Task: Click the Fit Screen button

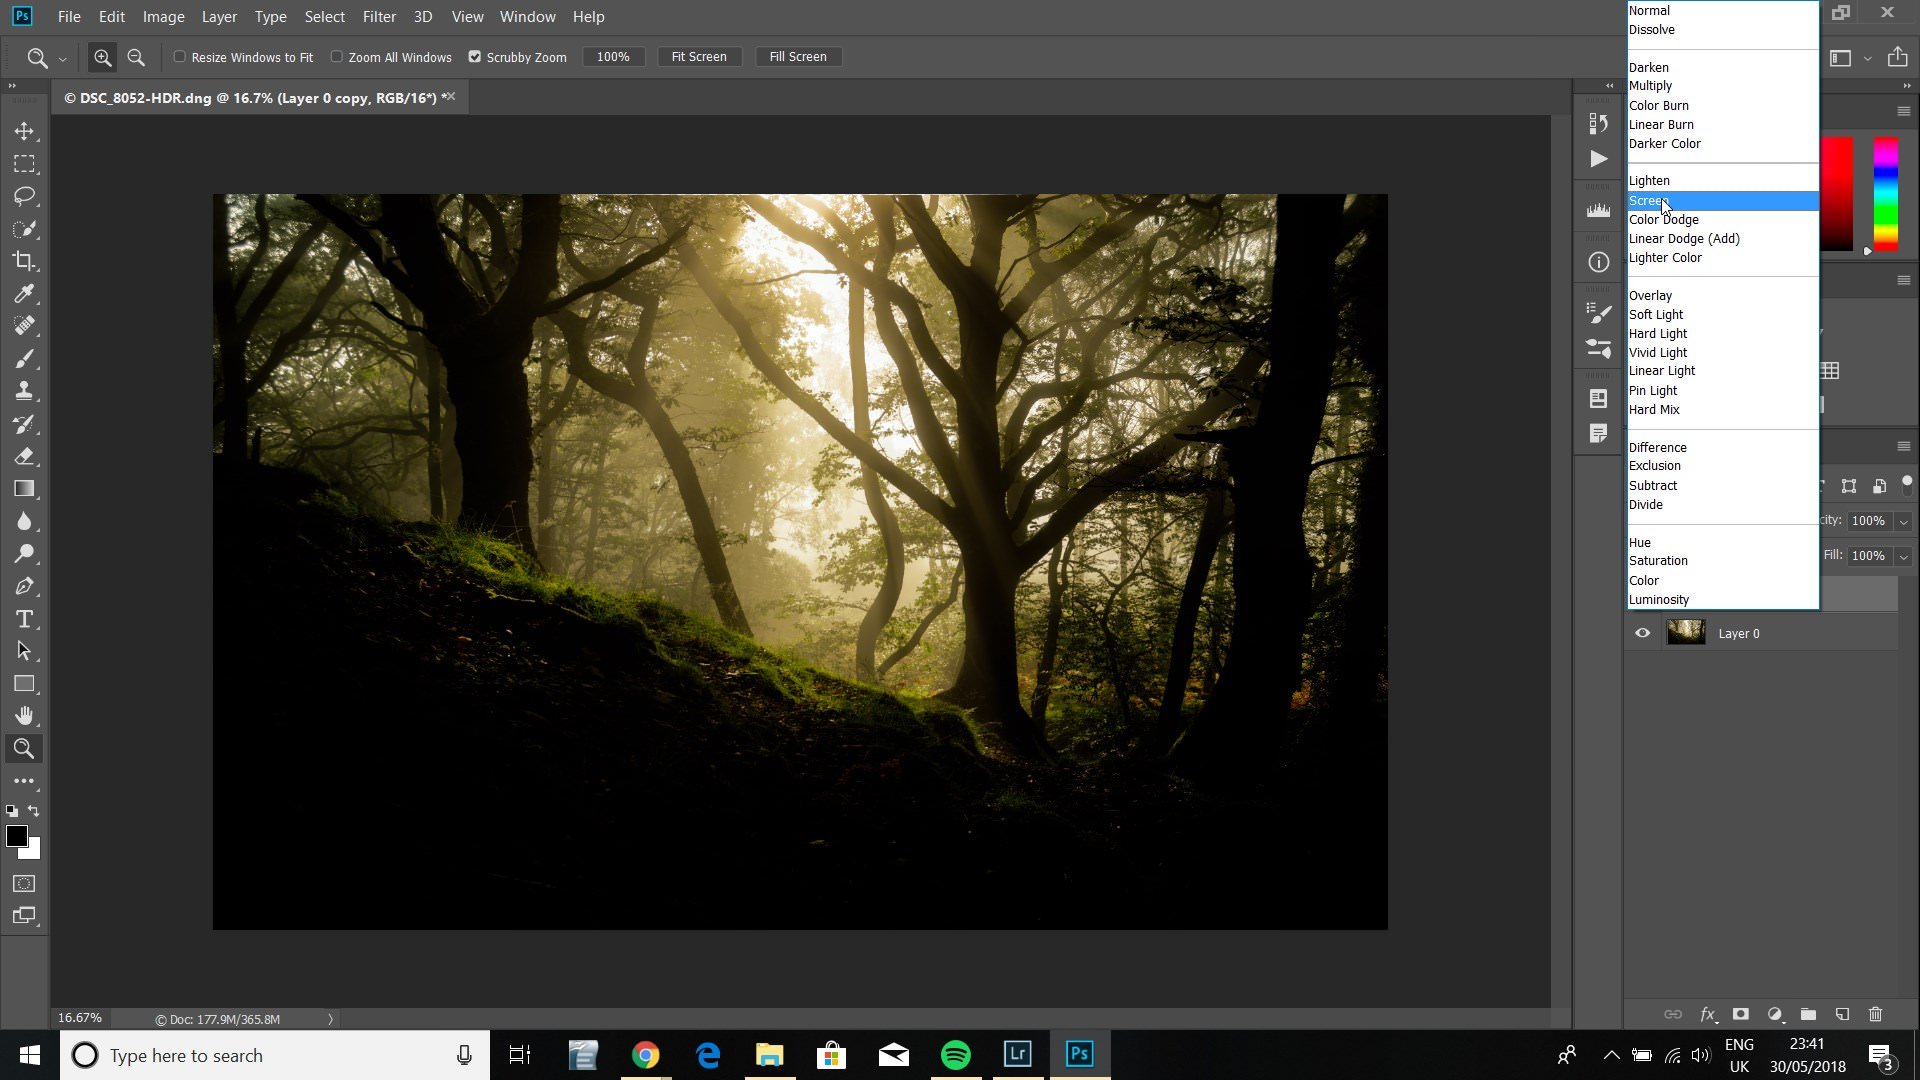Action: click(x=699, y=56)
